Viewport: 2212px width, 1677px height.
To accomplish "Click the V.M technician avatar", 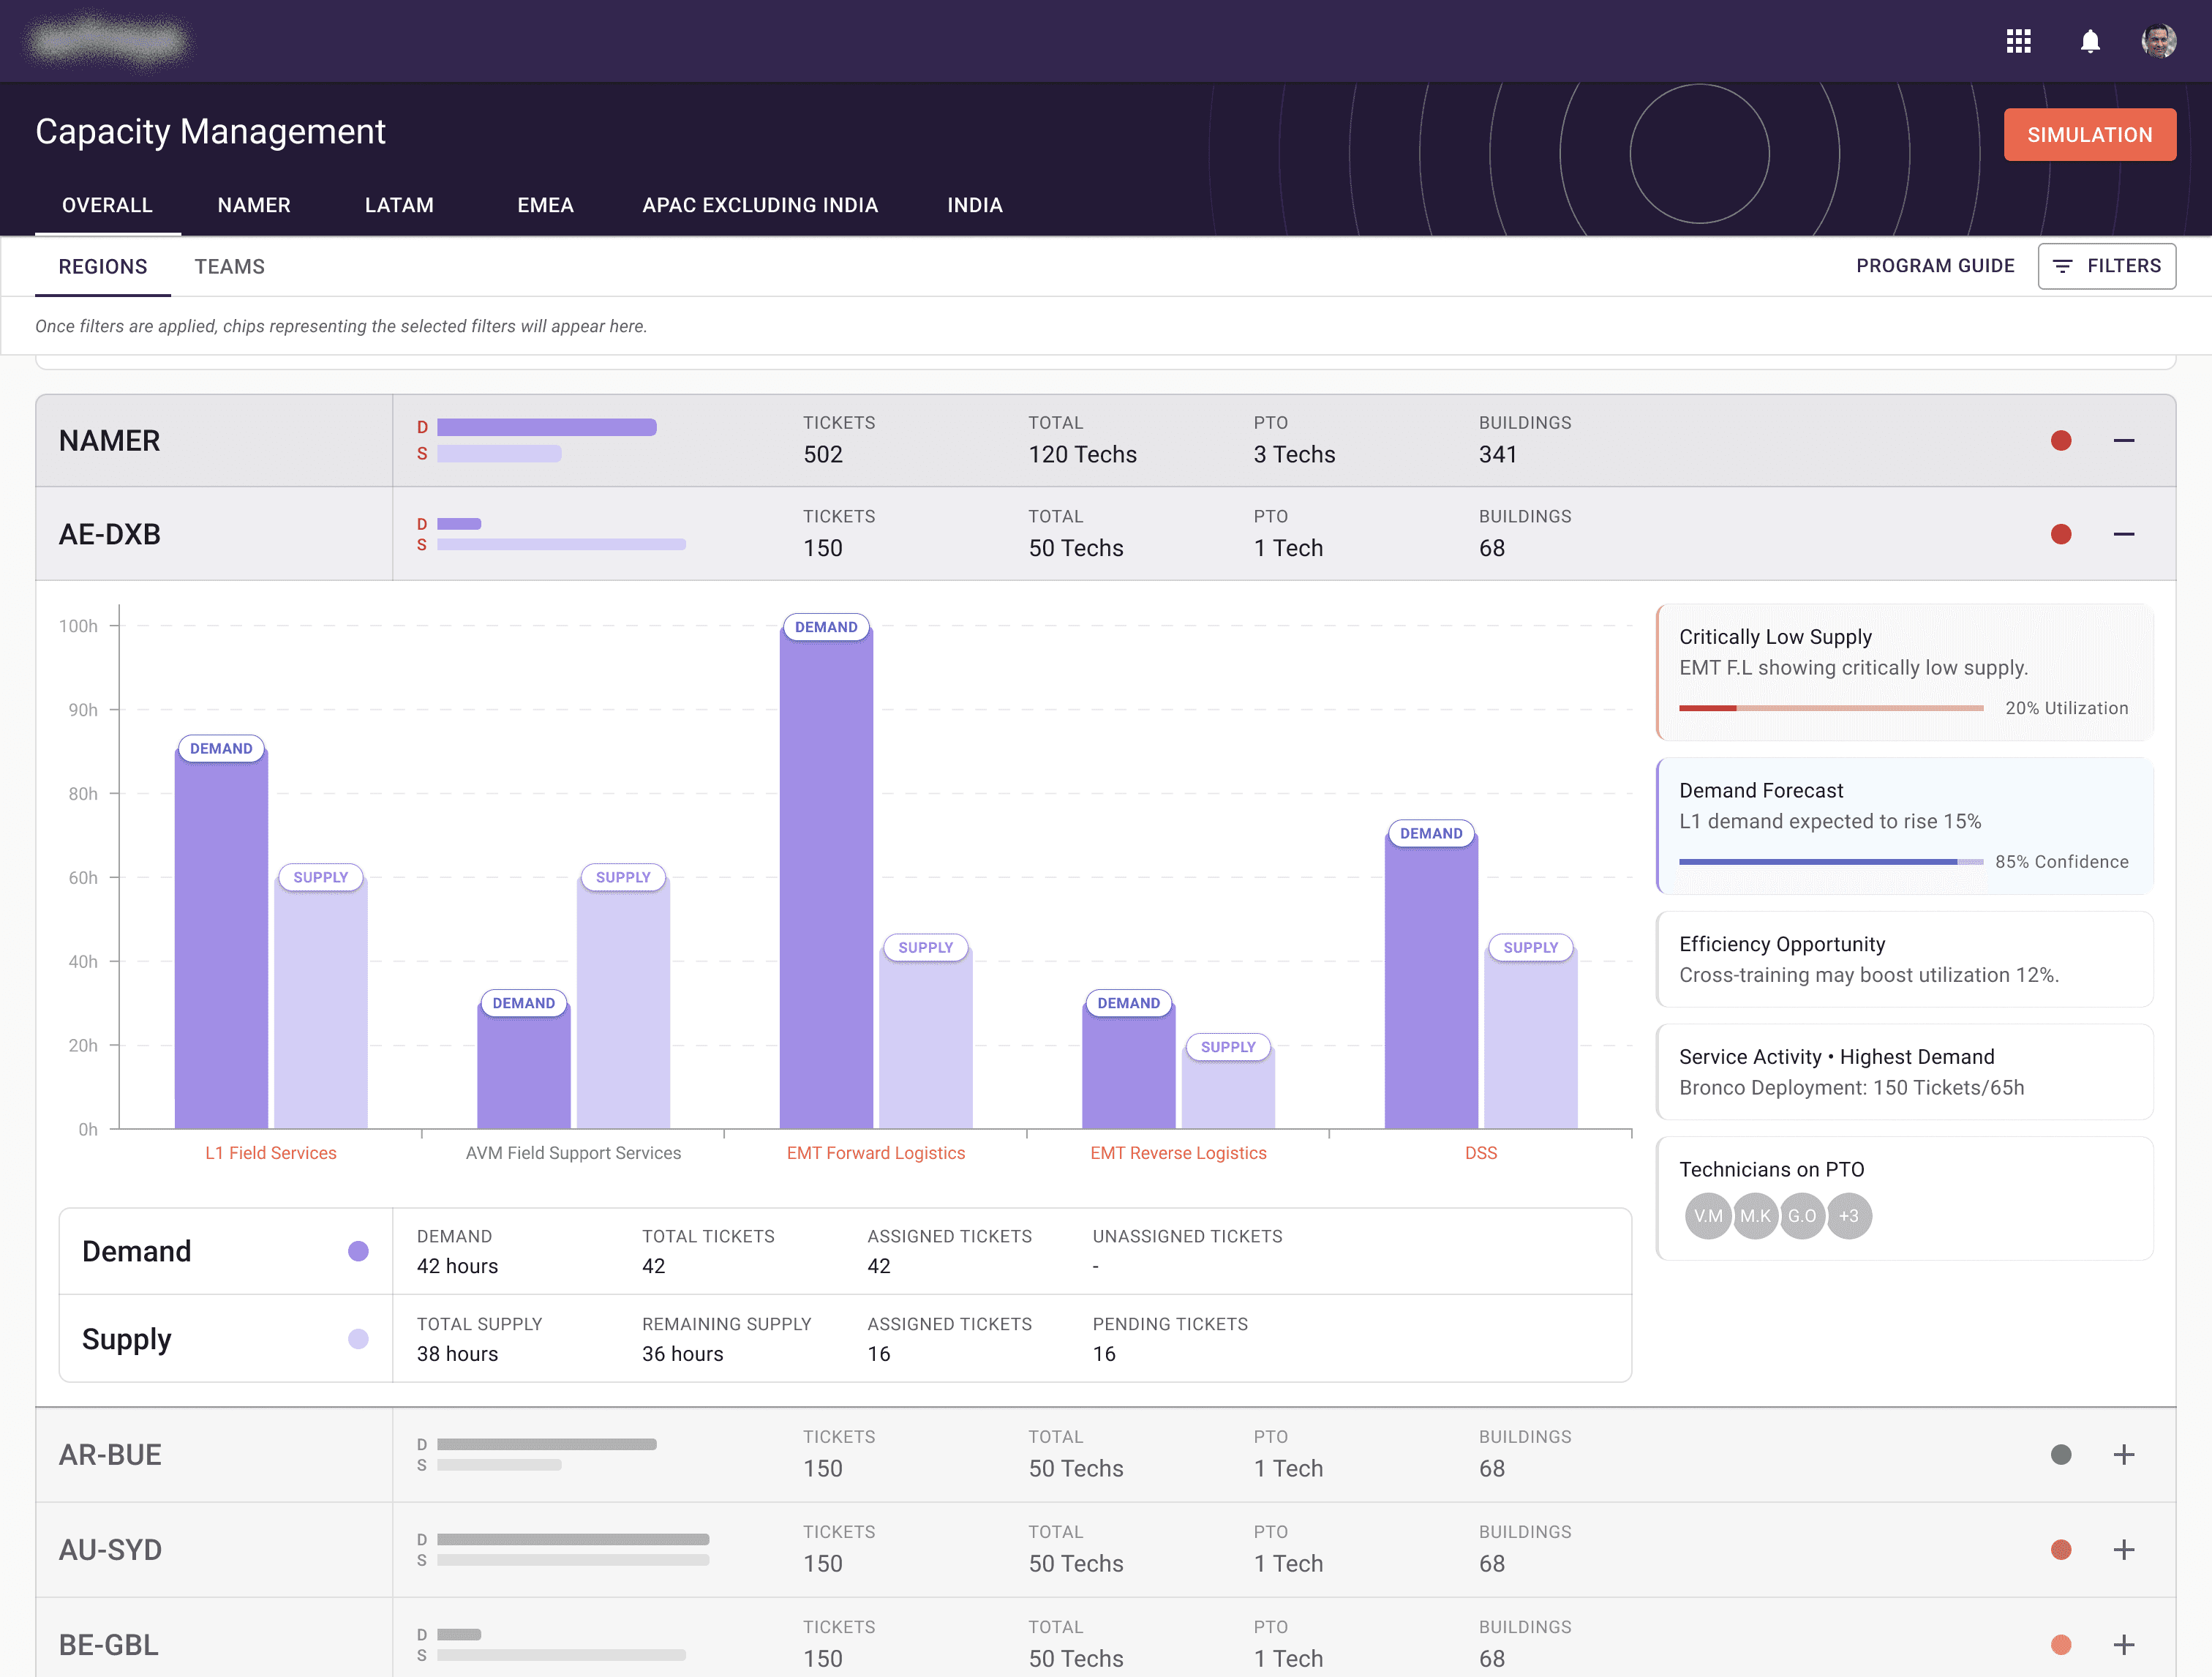I will coord(1707,1216).
